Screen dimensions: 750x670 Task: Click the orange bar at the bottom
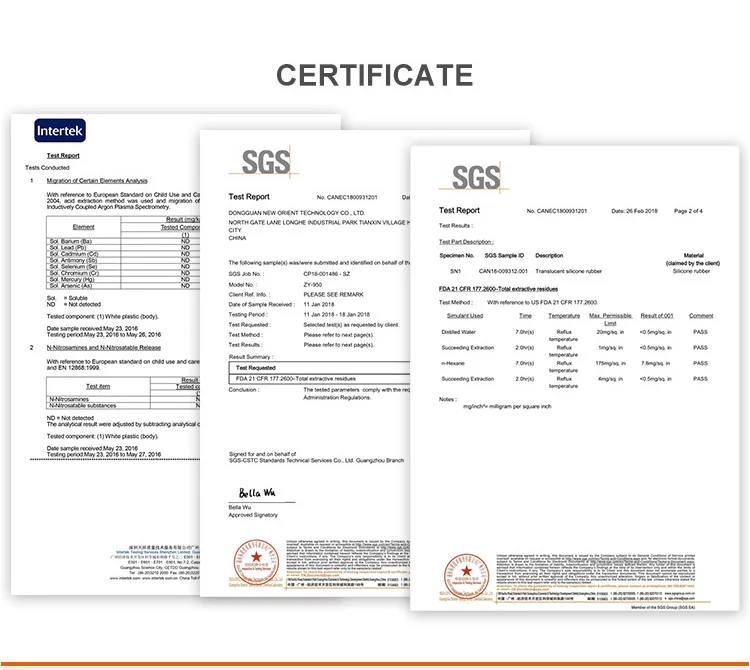374,665
